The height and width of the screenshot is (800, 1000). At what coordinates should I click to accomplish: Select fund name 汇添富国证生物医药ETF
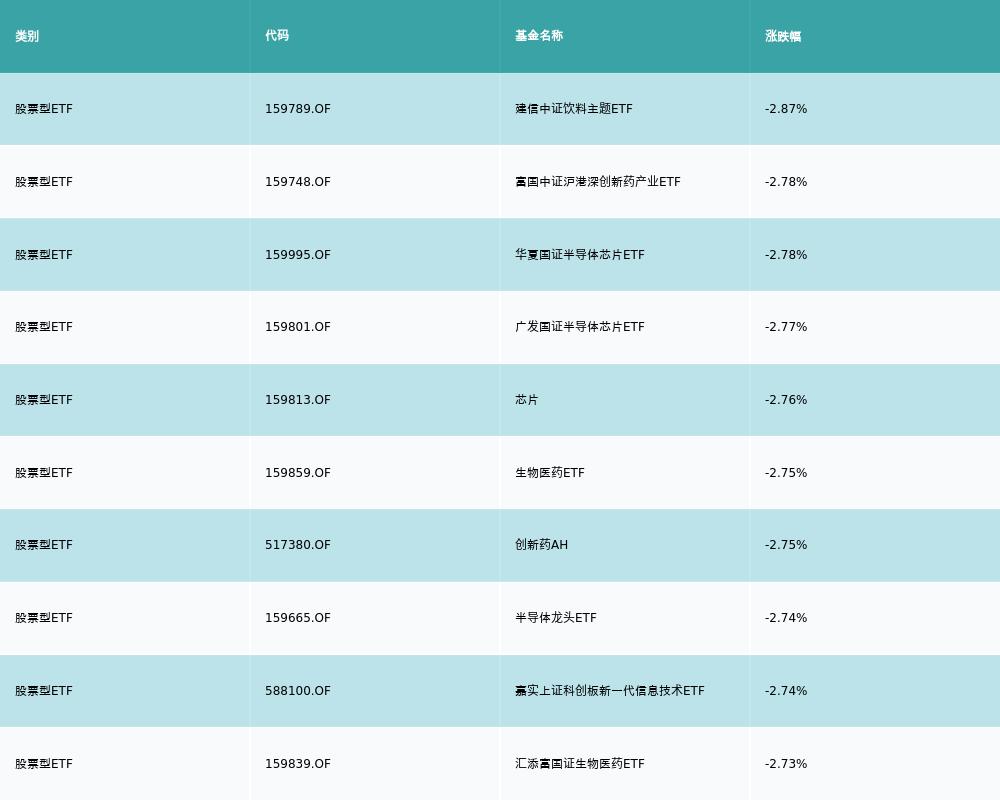[x=580, y=764]
